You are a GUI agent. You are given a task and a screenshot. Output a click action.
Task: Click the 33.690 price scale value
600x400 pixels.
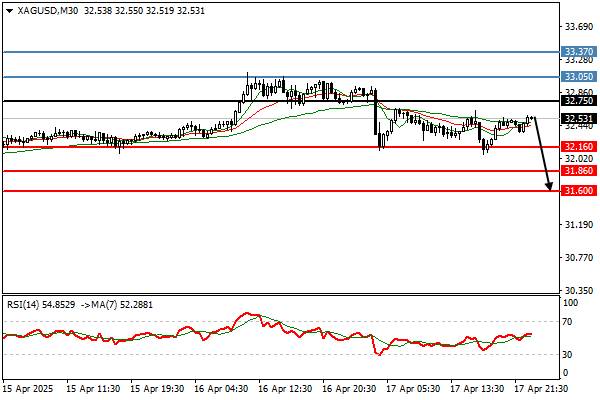[579, 26]
